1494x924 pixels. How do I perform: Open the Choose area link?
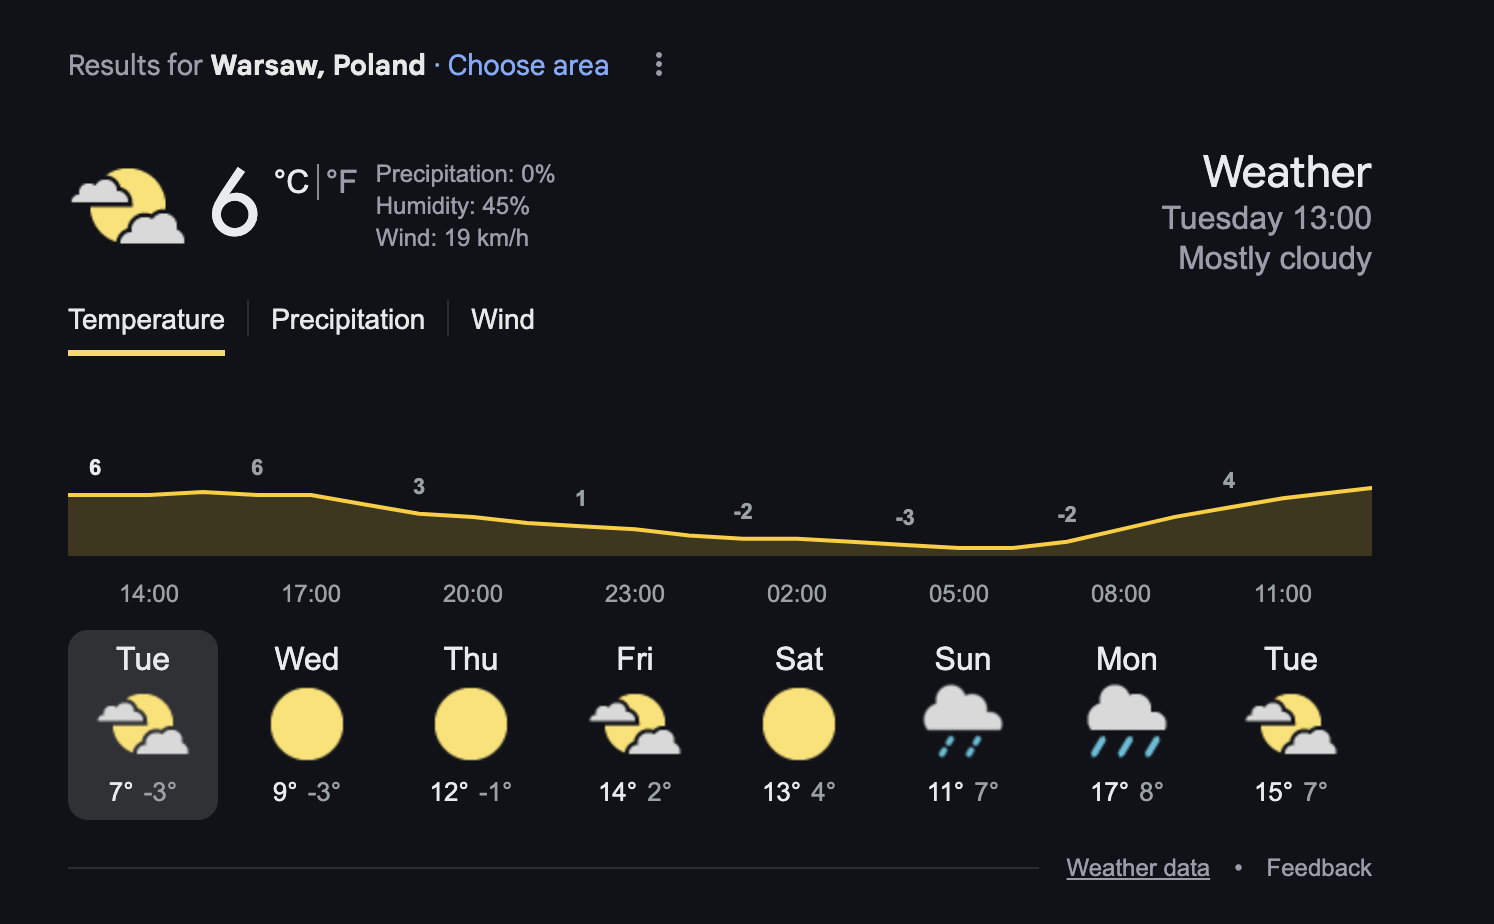pyautogui.click(x=528, y=65)
